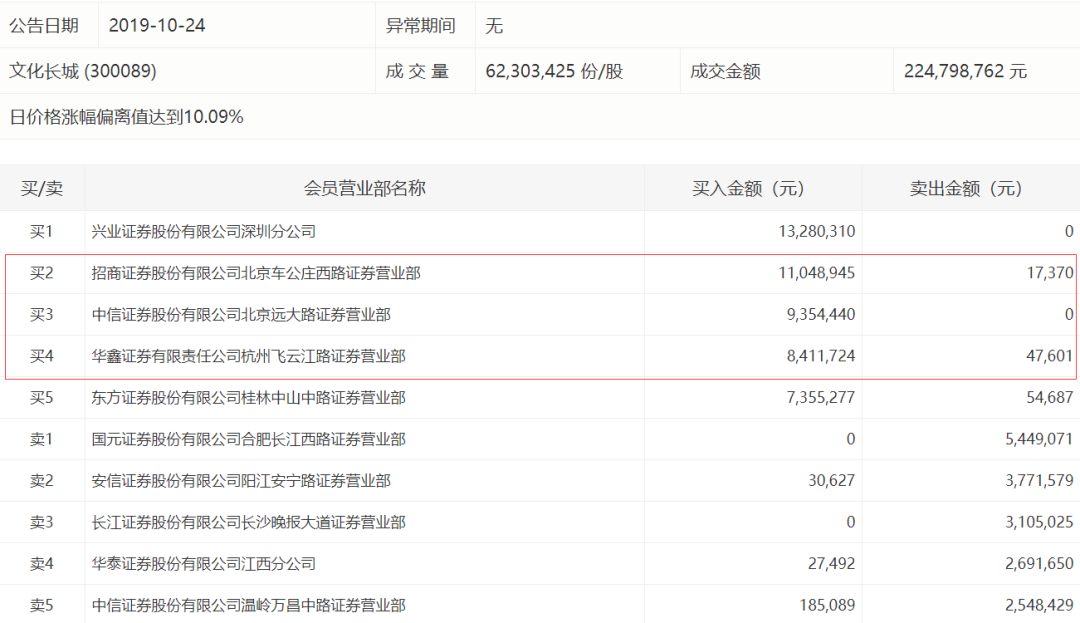Click the 卖5 row label
Viewport: 1080px width, 623px height.
[41, 605]
